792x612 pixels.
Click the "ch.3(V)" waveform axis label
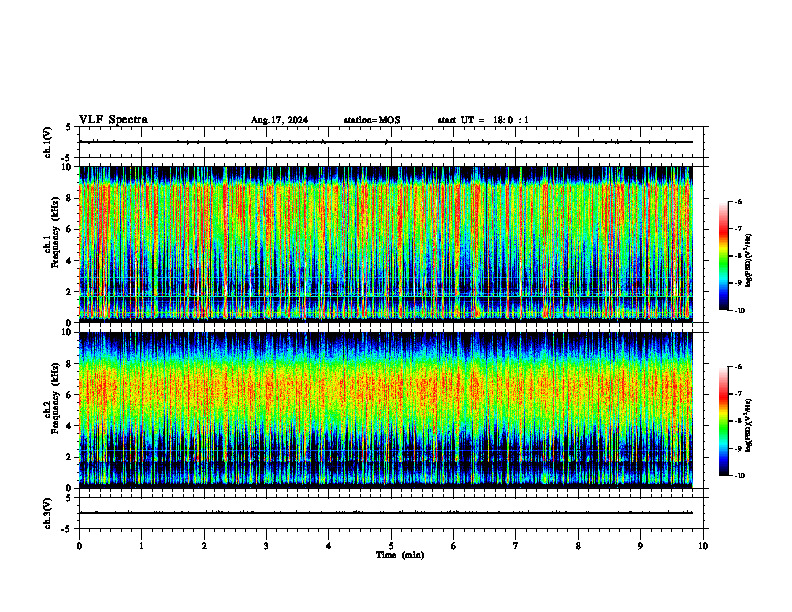point(47,513)
